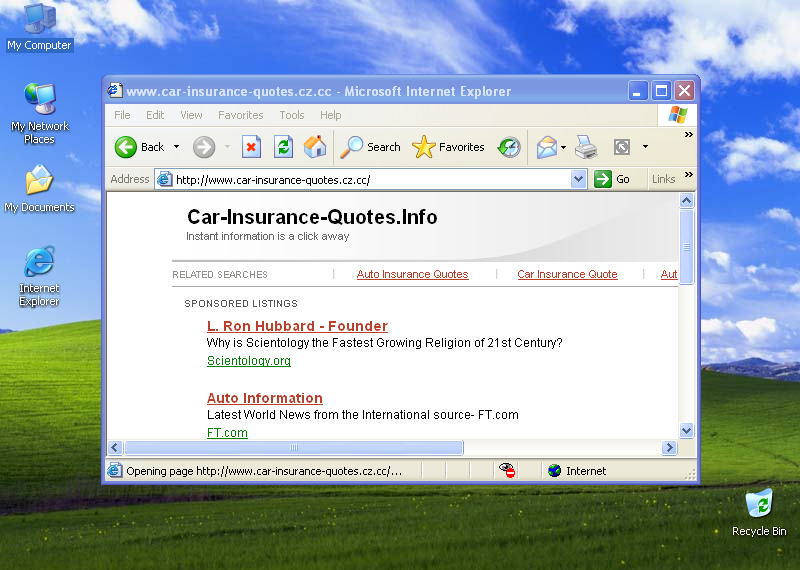Maximize the Internet Explorer window
800x570 pixels.
(x=661, y=91)
